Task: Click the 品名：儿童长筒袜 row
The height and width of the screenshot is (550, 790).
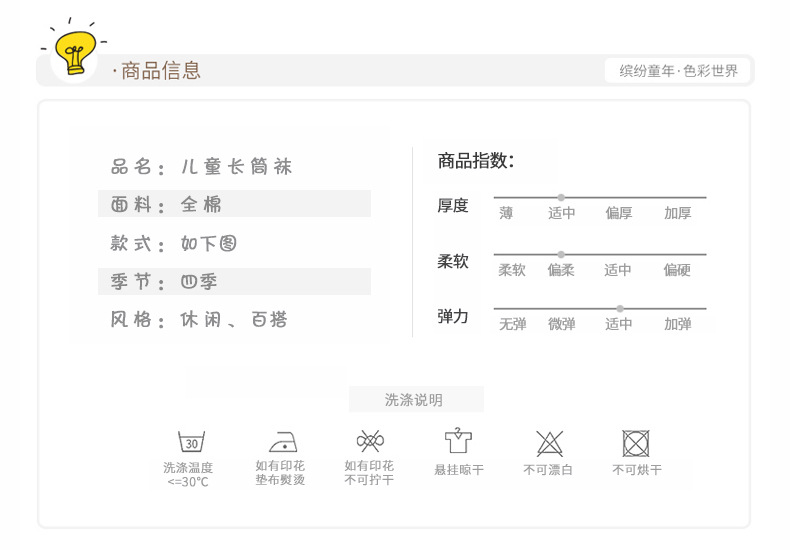Action: 201,166
